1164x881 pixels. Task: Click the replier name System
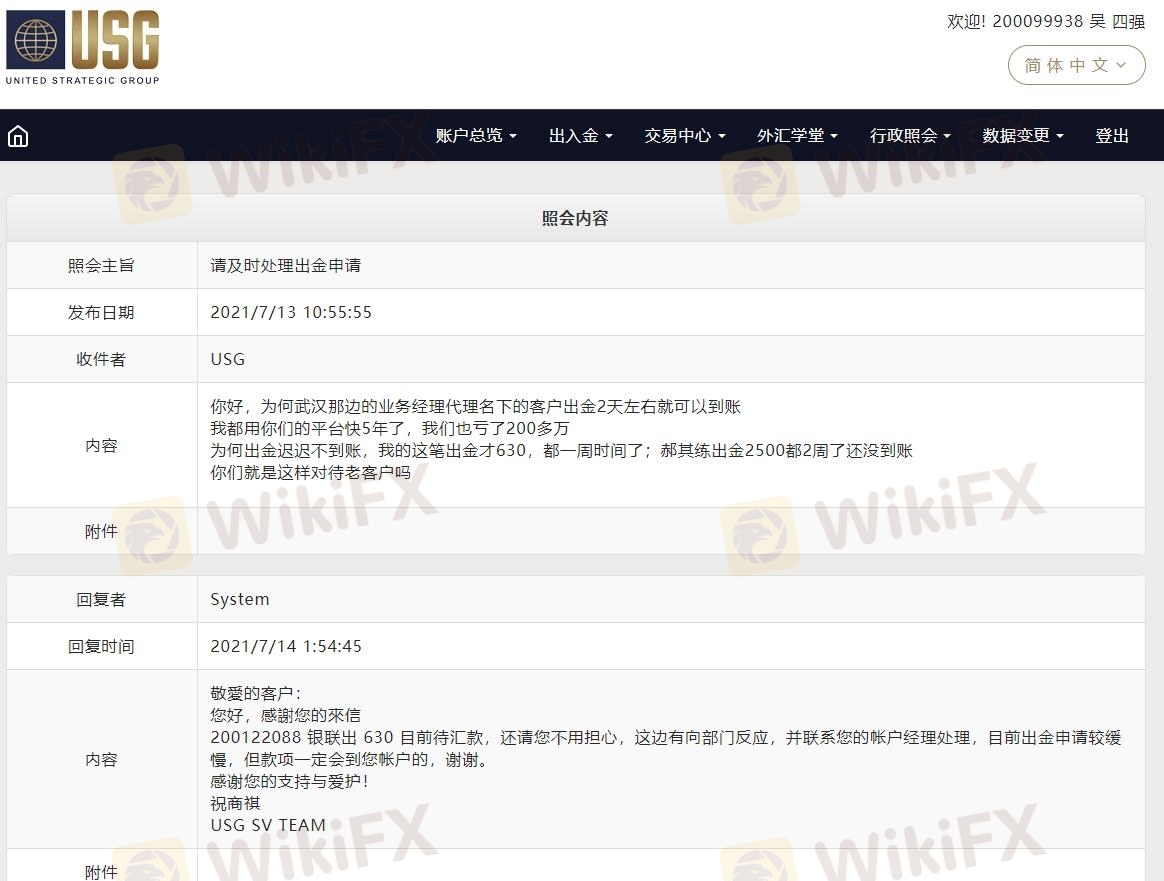pos(240,599)
